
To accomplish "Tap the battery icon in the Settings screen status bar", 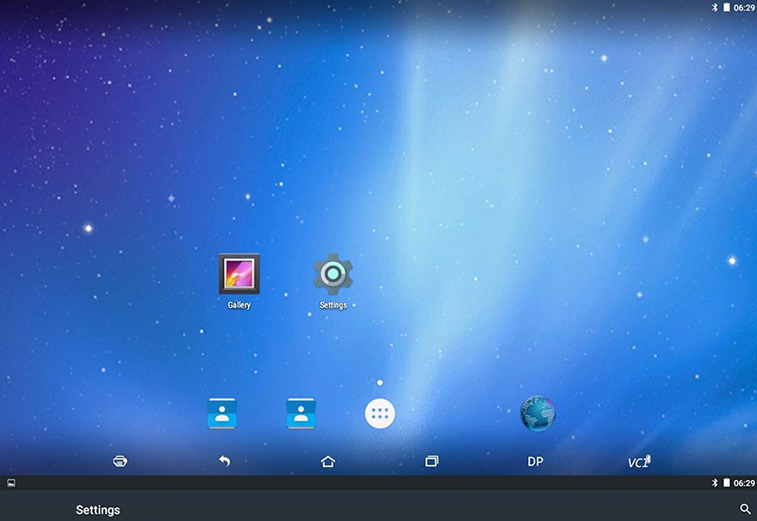I will click(x=726, y=482).
